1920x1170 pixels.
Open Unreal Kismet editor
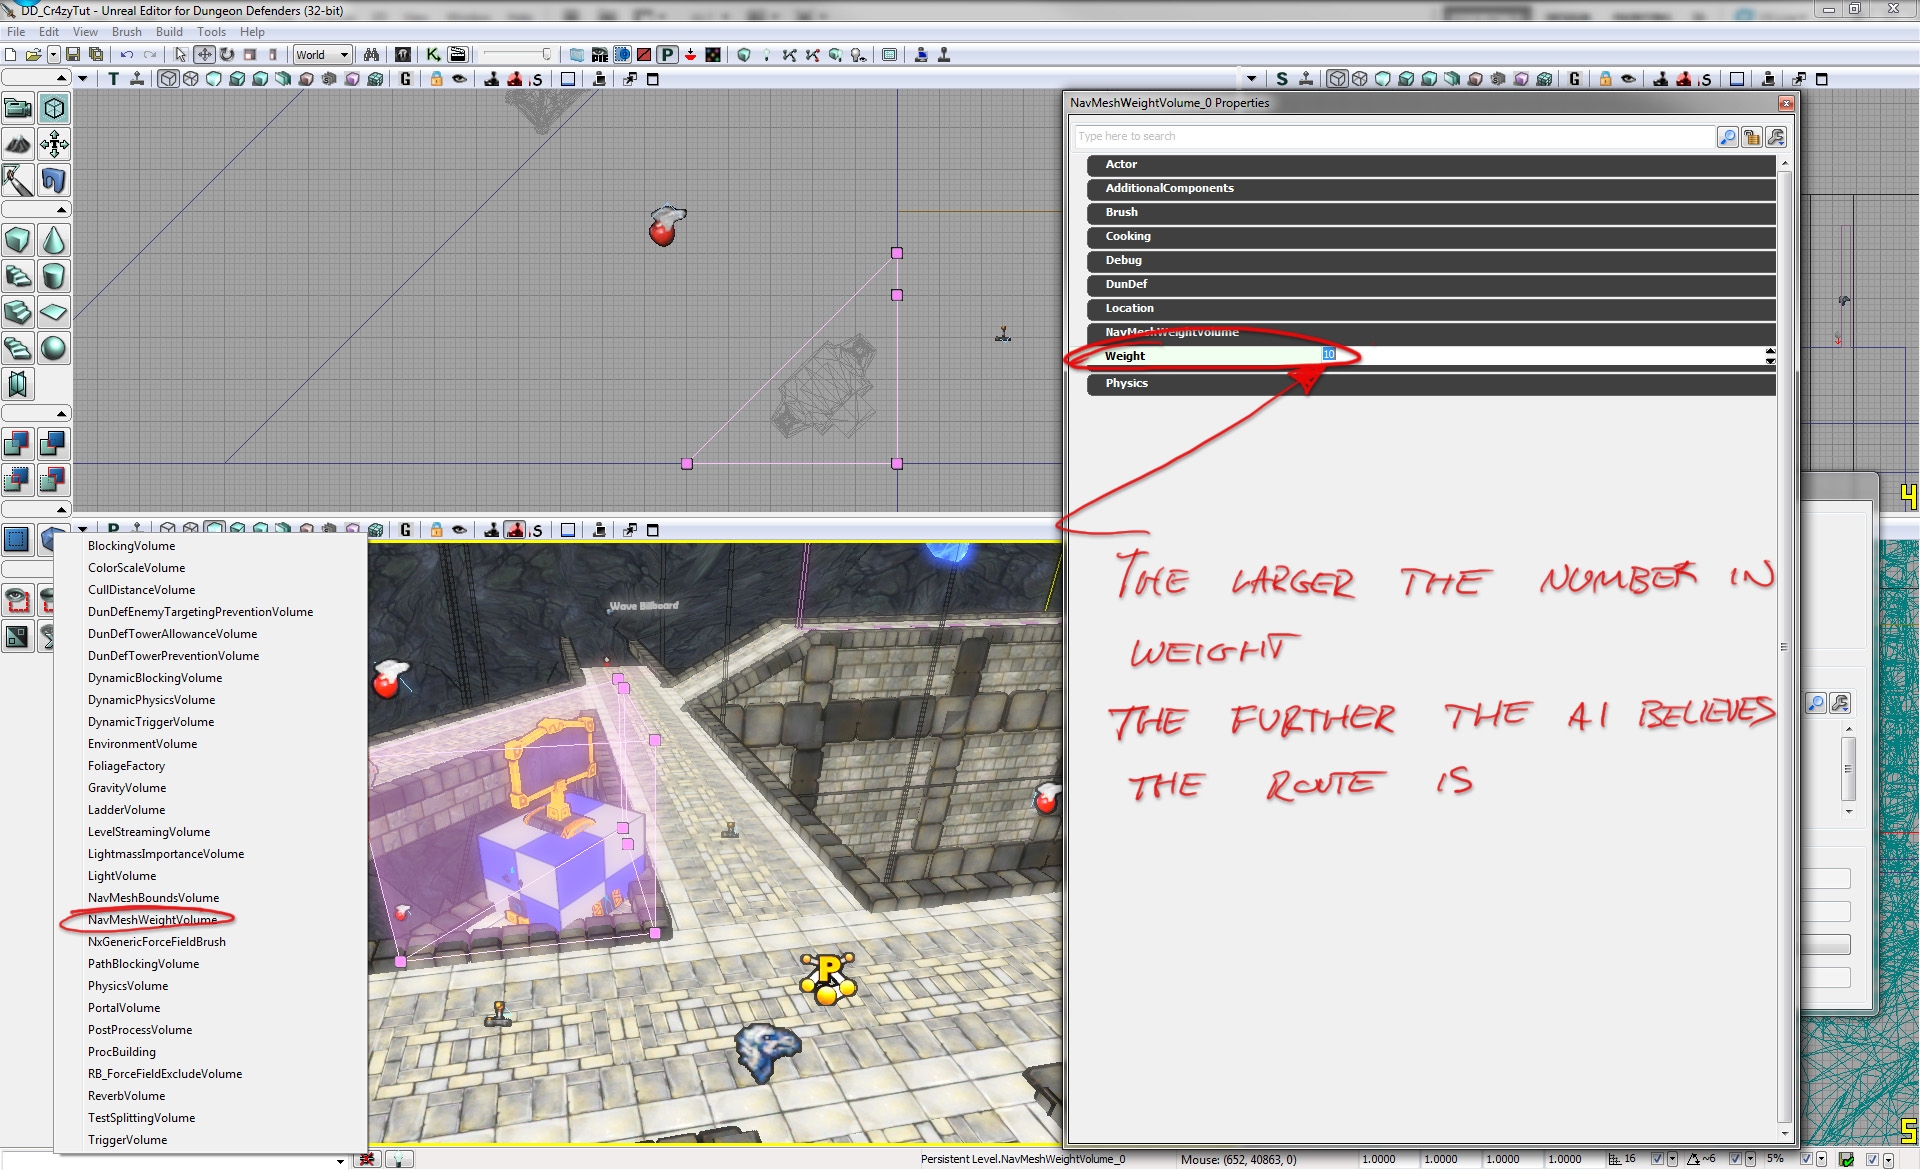point(433,55)
